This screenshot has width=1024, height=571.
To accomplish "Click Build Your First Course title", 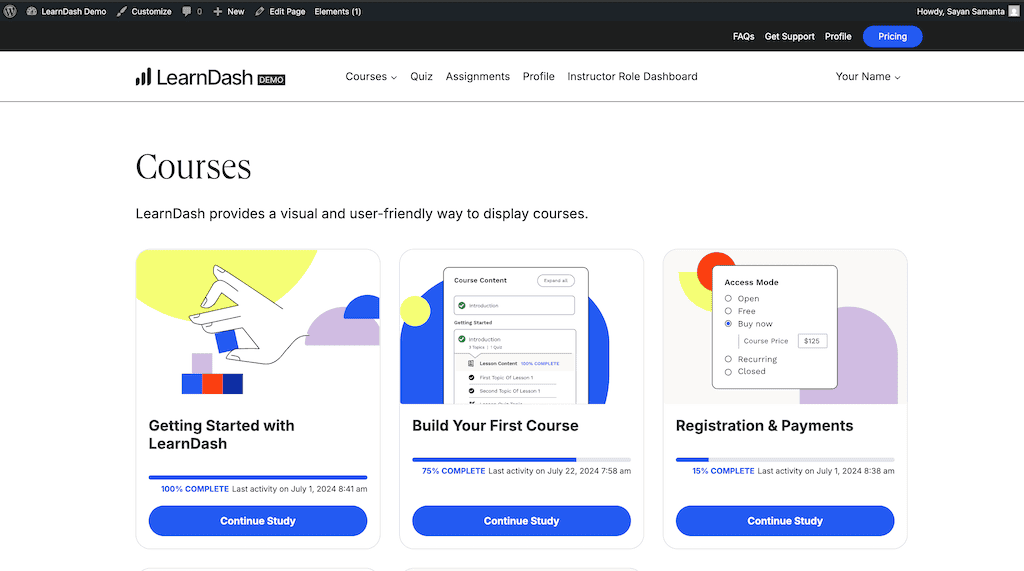I will pos(495,426).
